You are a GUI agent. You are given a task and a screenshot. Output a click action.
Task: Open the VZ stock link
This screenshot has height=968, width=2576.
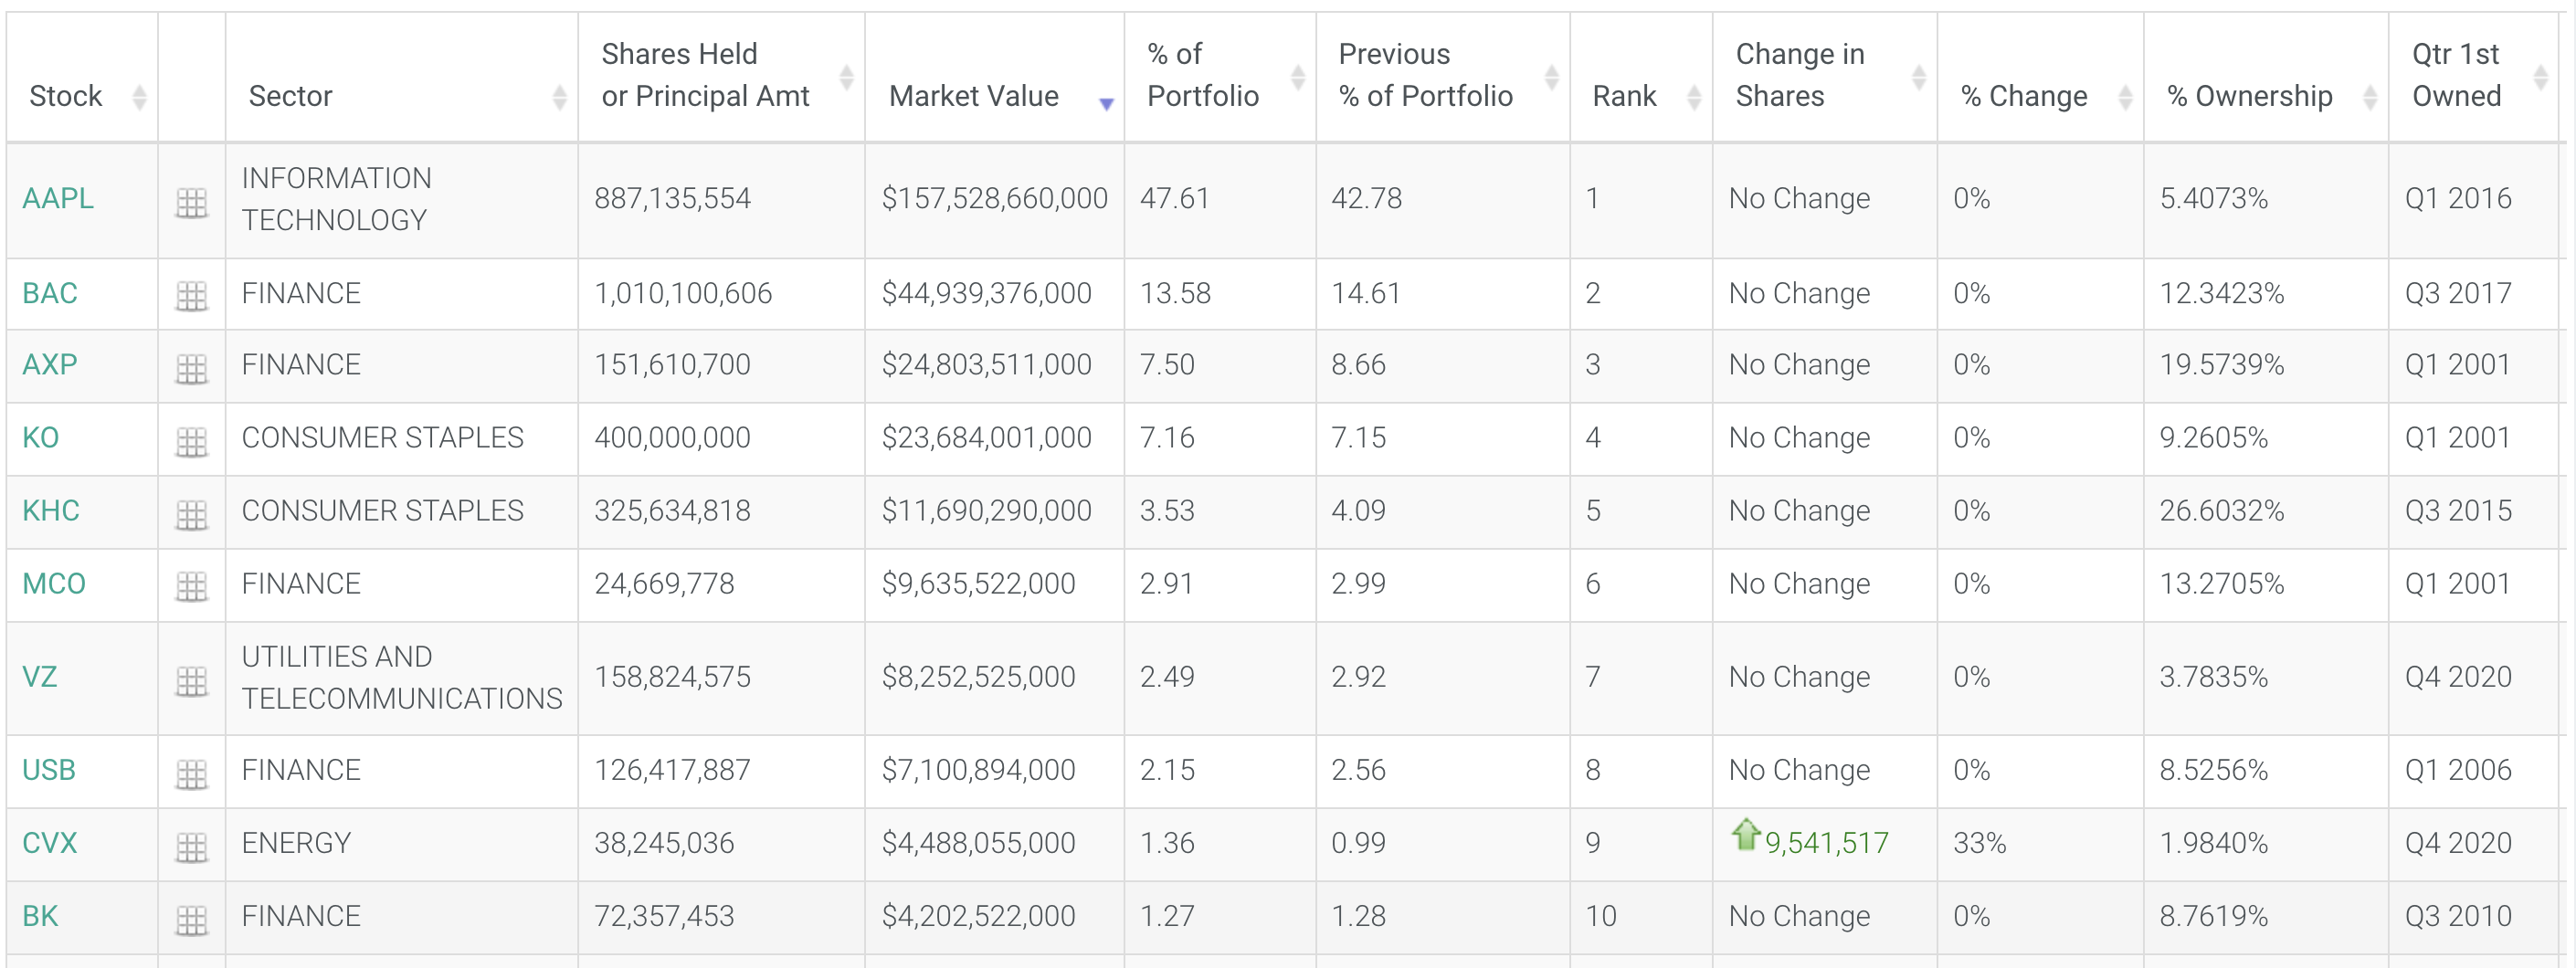[40, 677]
